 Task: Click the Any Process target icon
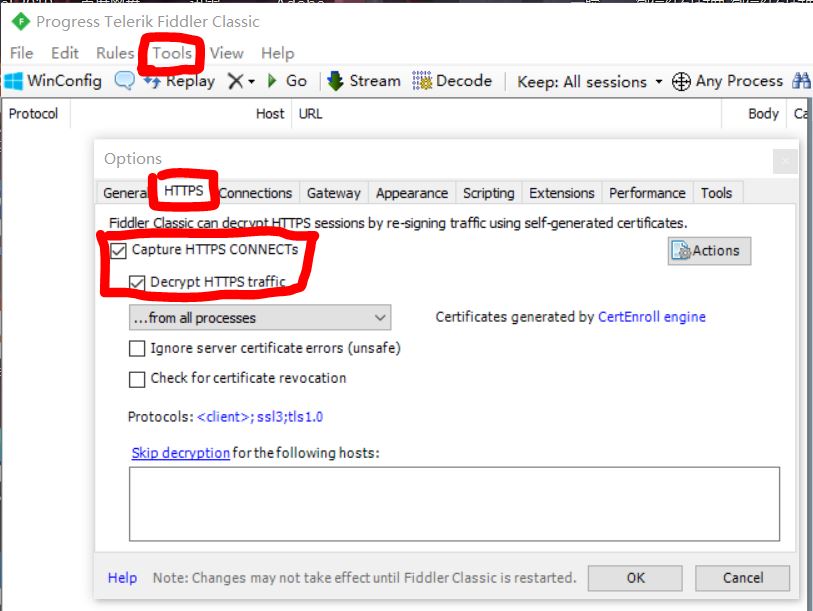point(681,81)
